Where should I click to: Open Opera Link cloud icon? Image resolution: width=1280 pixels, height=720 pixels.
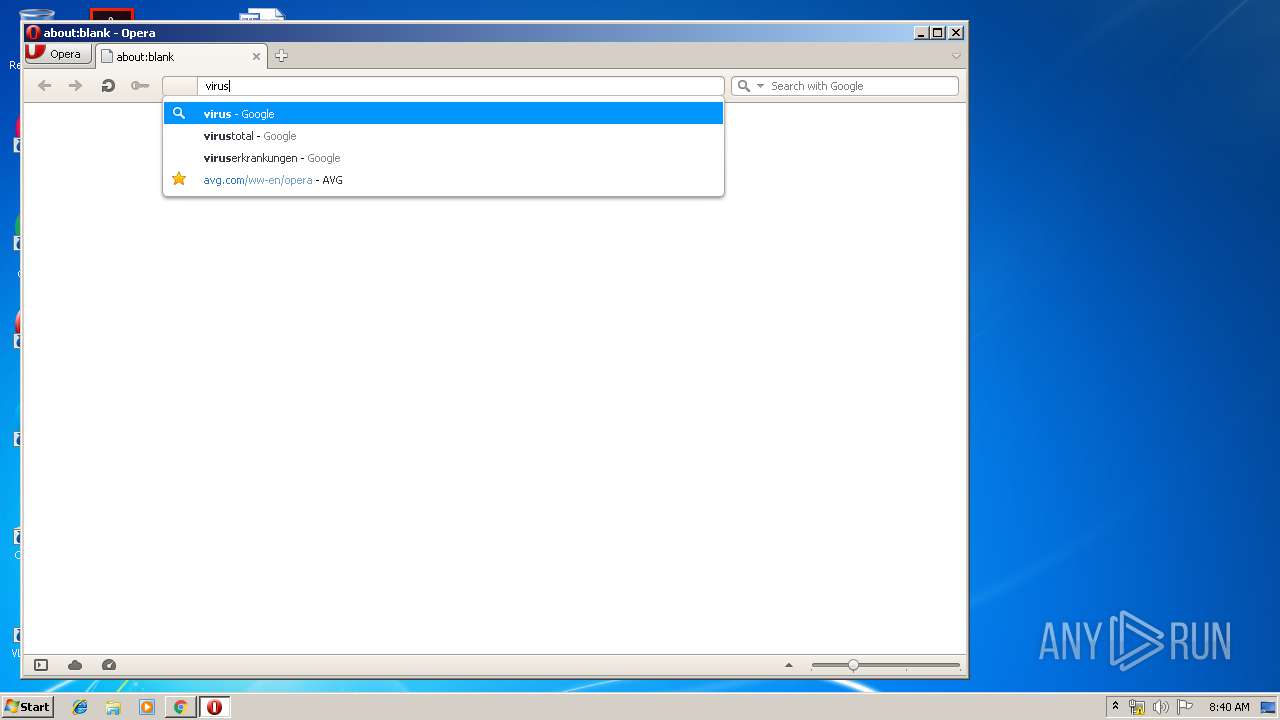coord(75,665)
